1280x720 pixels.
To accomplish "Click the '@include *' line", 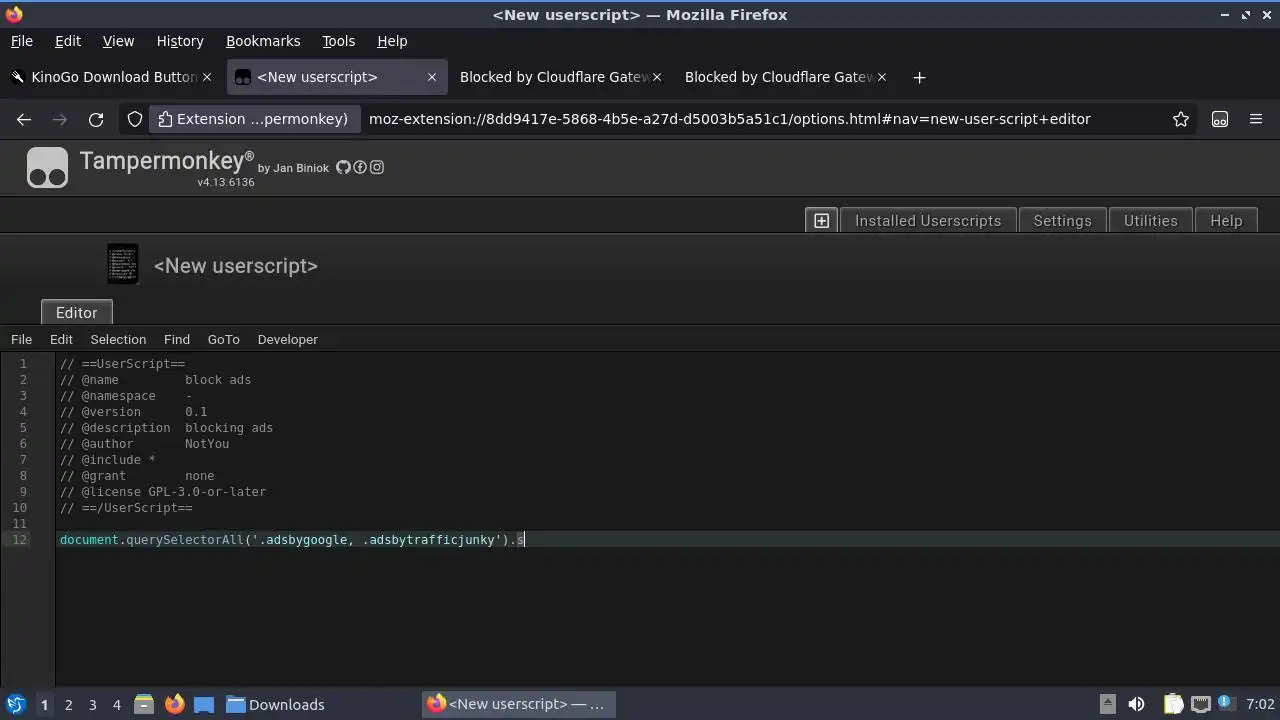I will coord(108,460).
